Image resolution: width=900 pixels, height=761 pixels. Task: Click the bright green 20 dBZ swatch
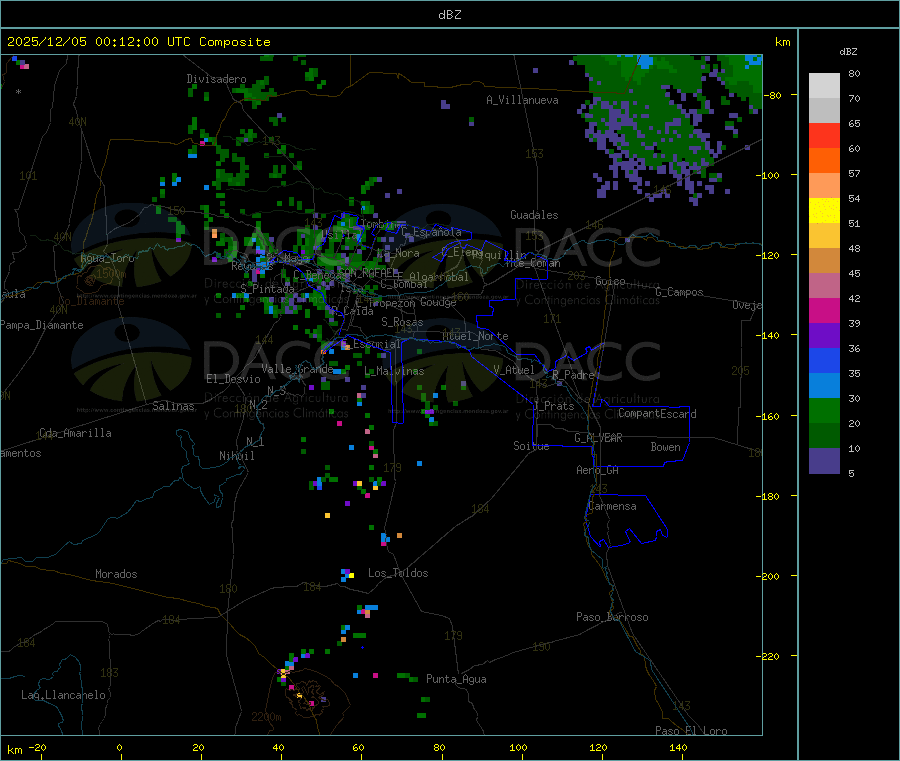click(824, 410)
